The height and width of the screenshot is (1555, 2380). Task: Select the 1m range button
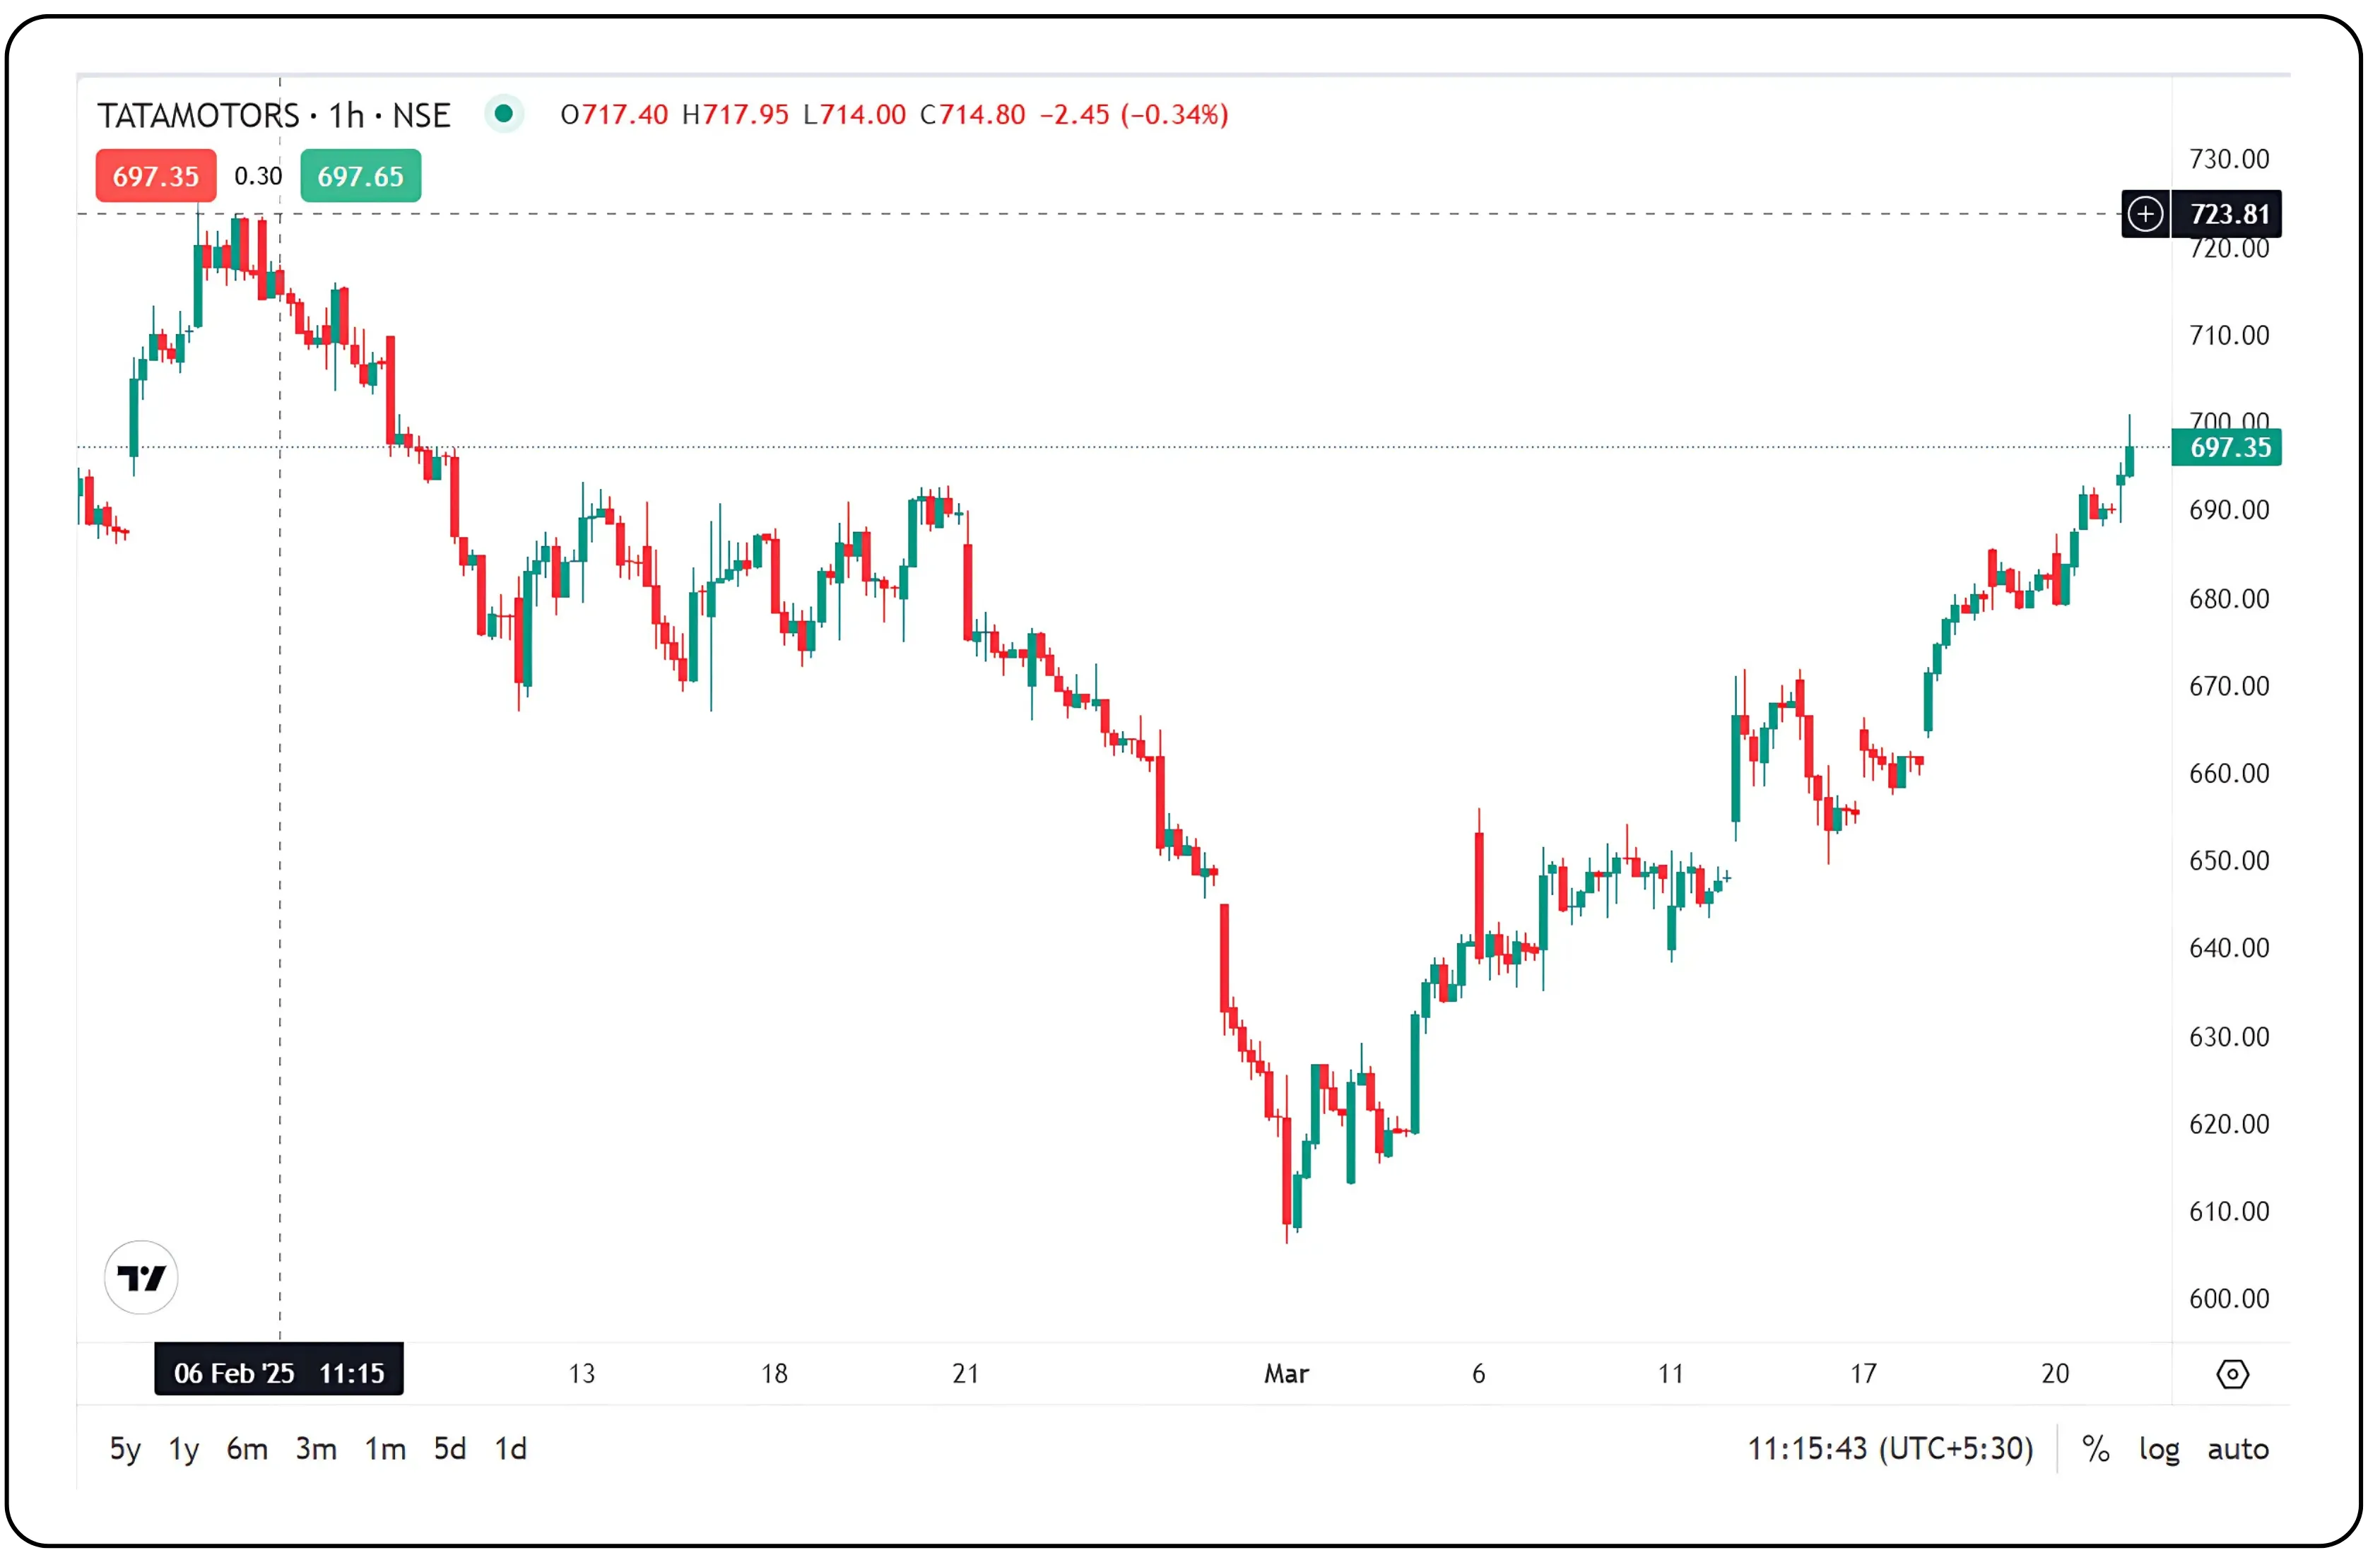coord(384,1449)
